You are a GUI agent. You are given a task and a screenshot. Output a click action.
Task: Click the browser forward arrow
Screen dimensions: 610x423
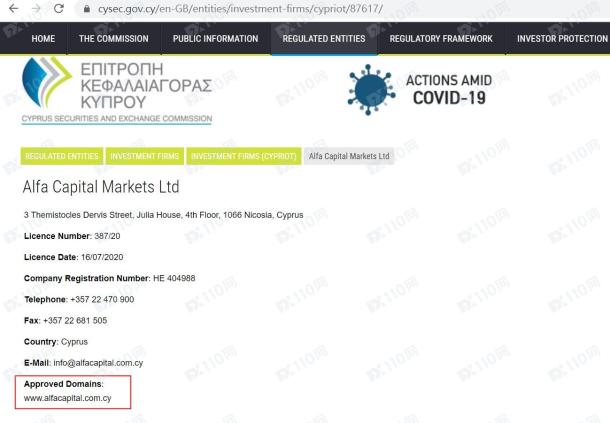36,8
